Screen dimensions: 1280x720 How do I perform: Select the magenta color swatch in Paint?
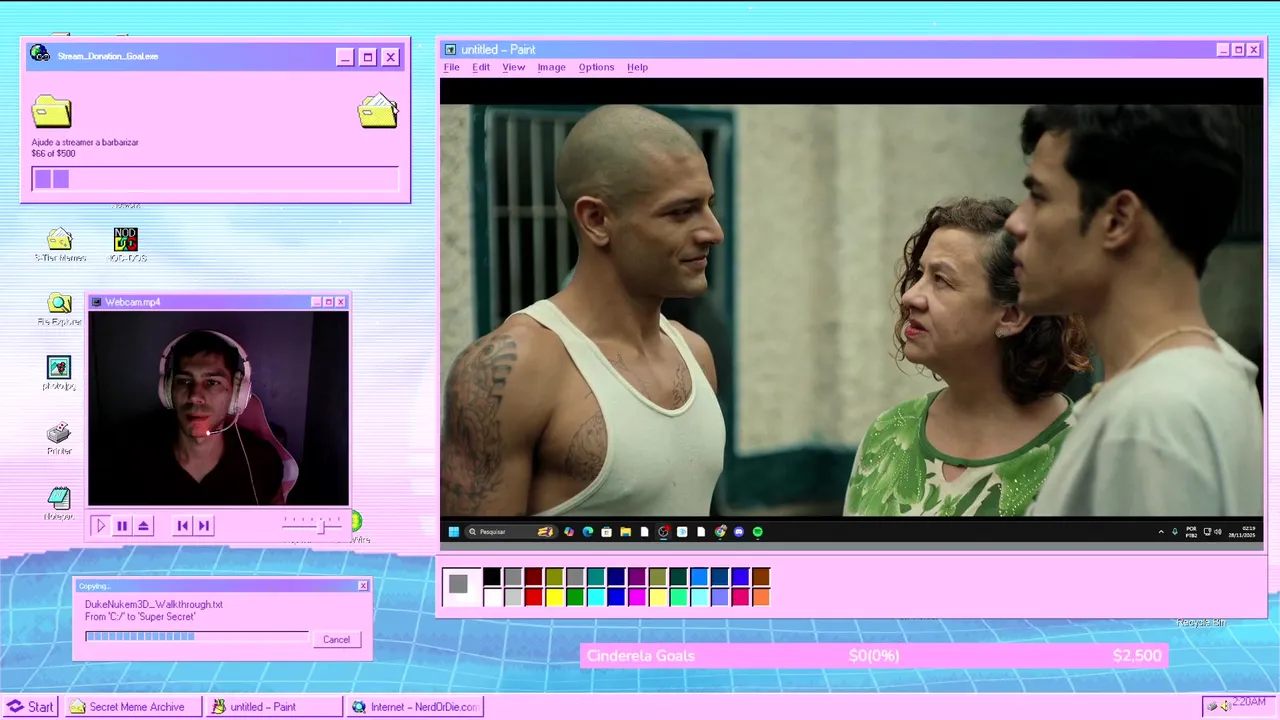point(637,597)
